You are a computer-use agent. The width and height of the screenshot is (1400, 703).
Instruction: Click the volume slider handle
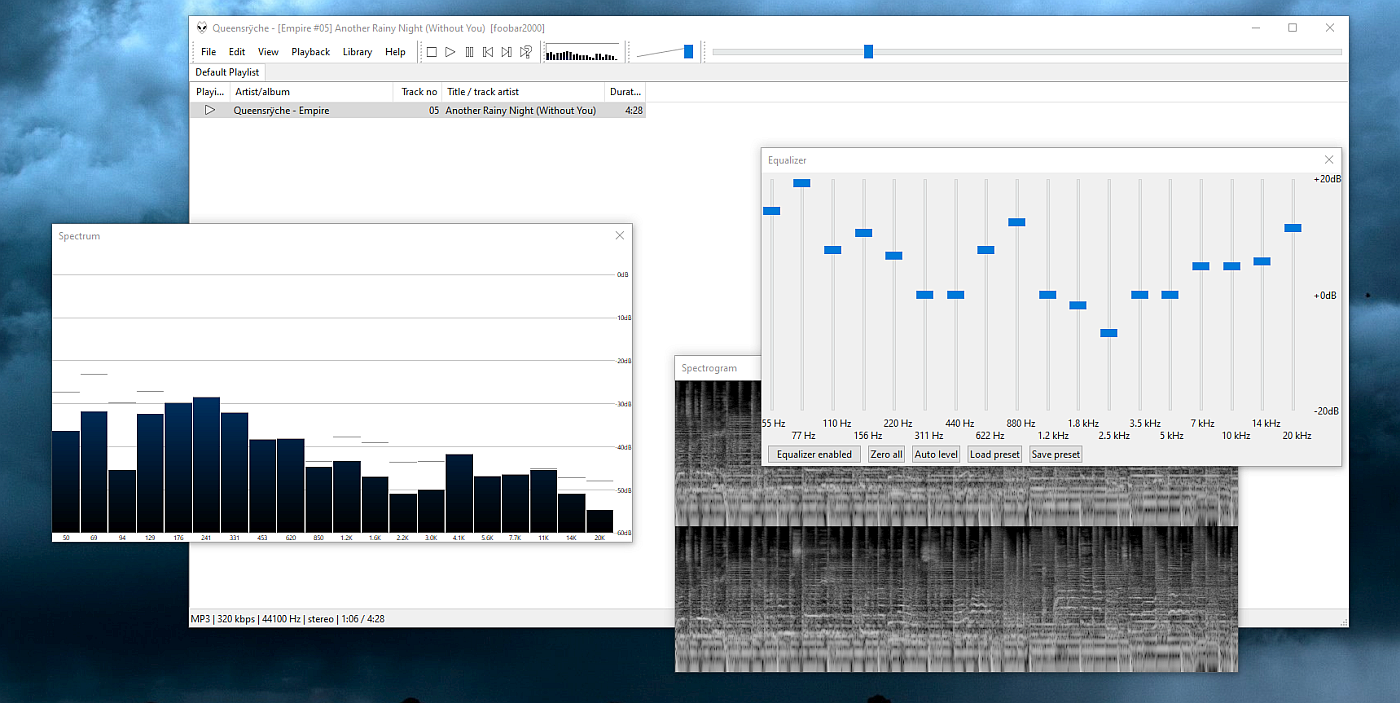688,52
